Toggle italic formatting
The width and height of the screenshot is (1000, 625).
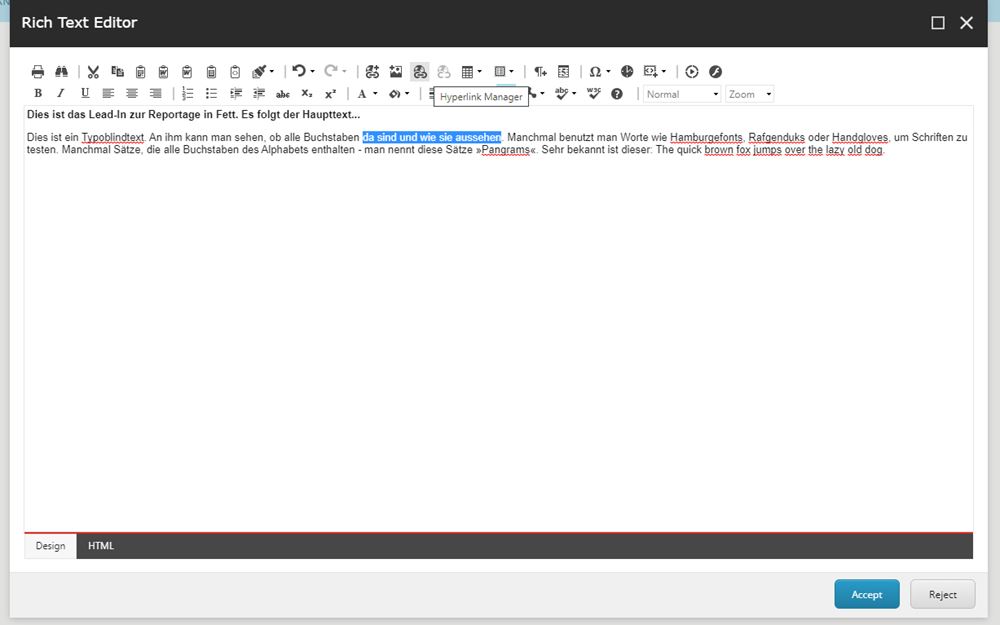tap(61, 94)
